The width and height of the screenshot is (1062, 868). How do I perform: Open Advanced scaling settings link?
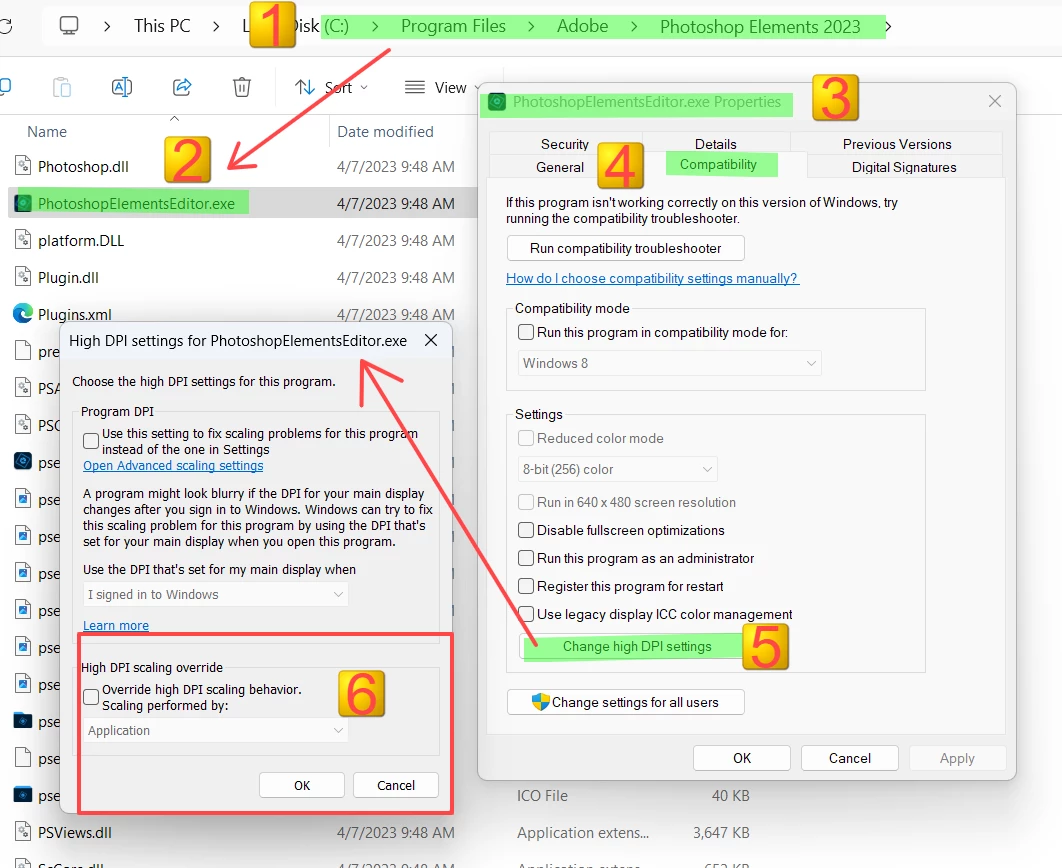[x=173, y=465]
